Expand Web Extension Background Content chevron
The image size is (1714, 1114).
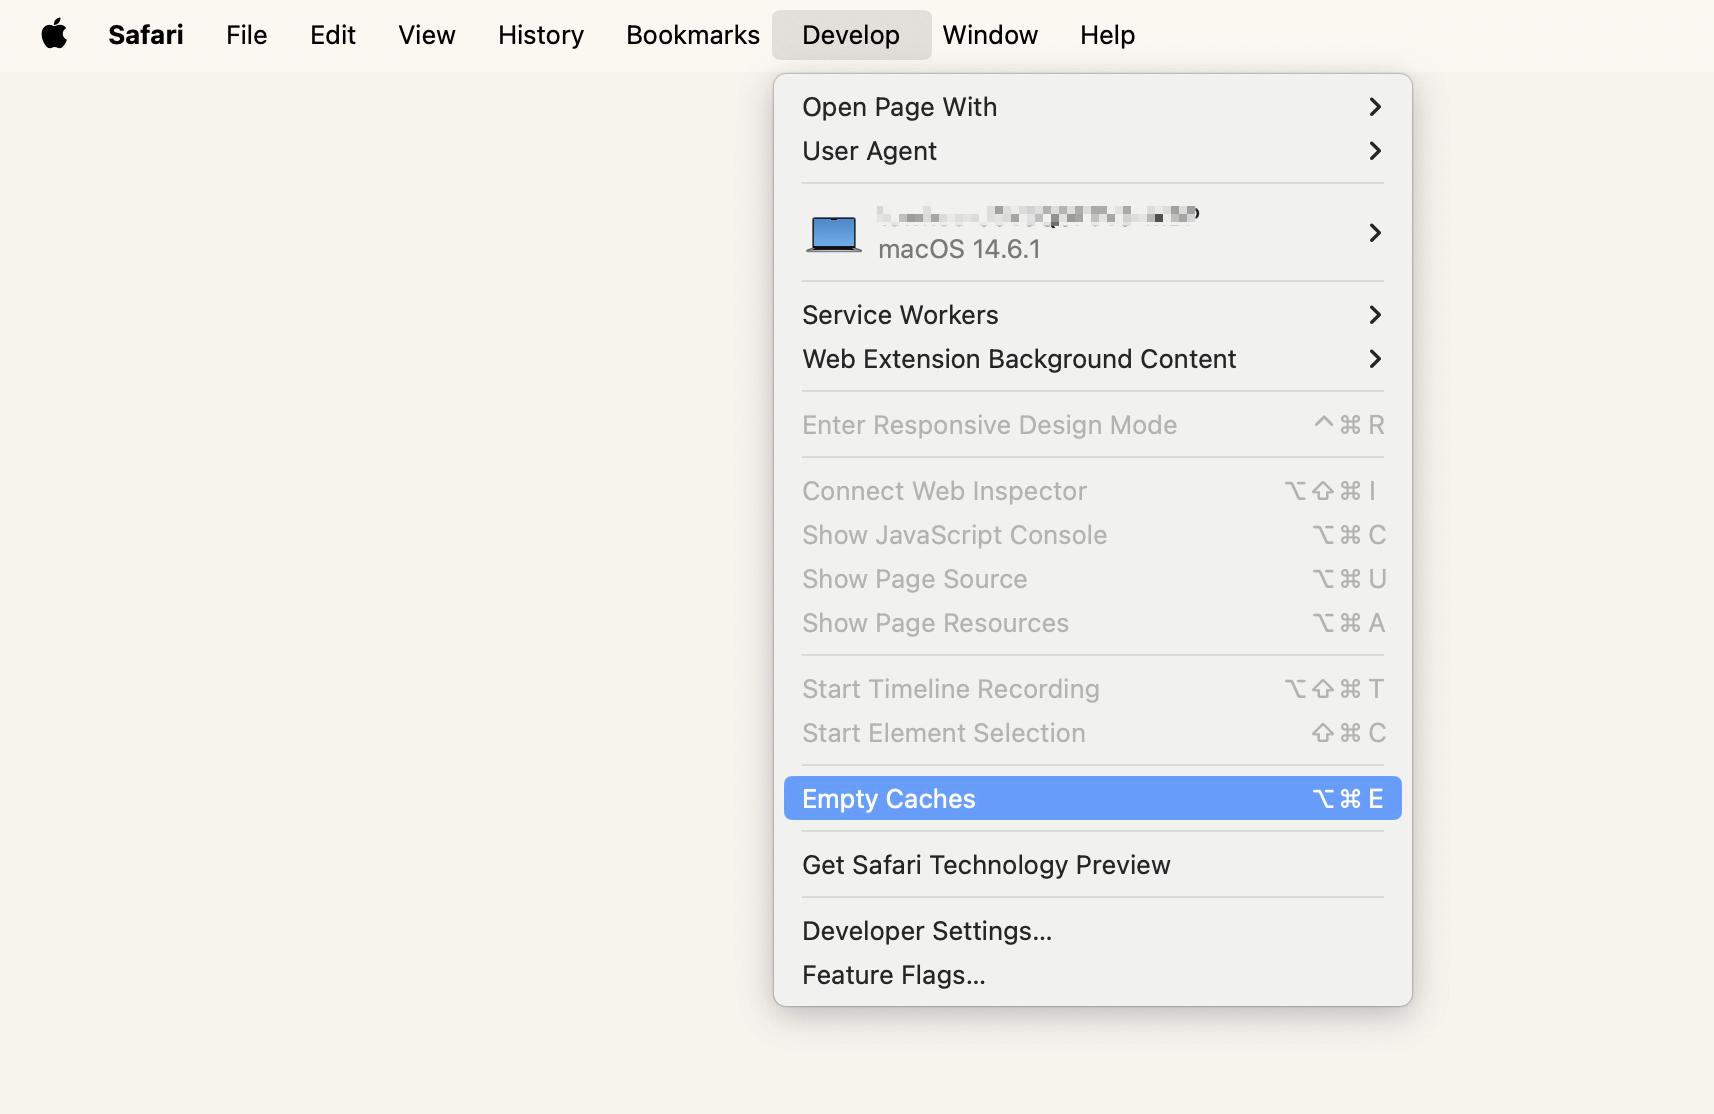(x=1375, y=359)
